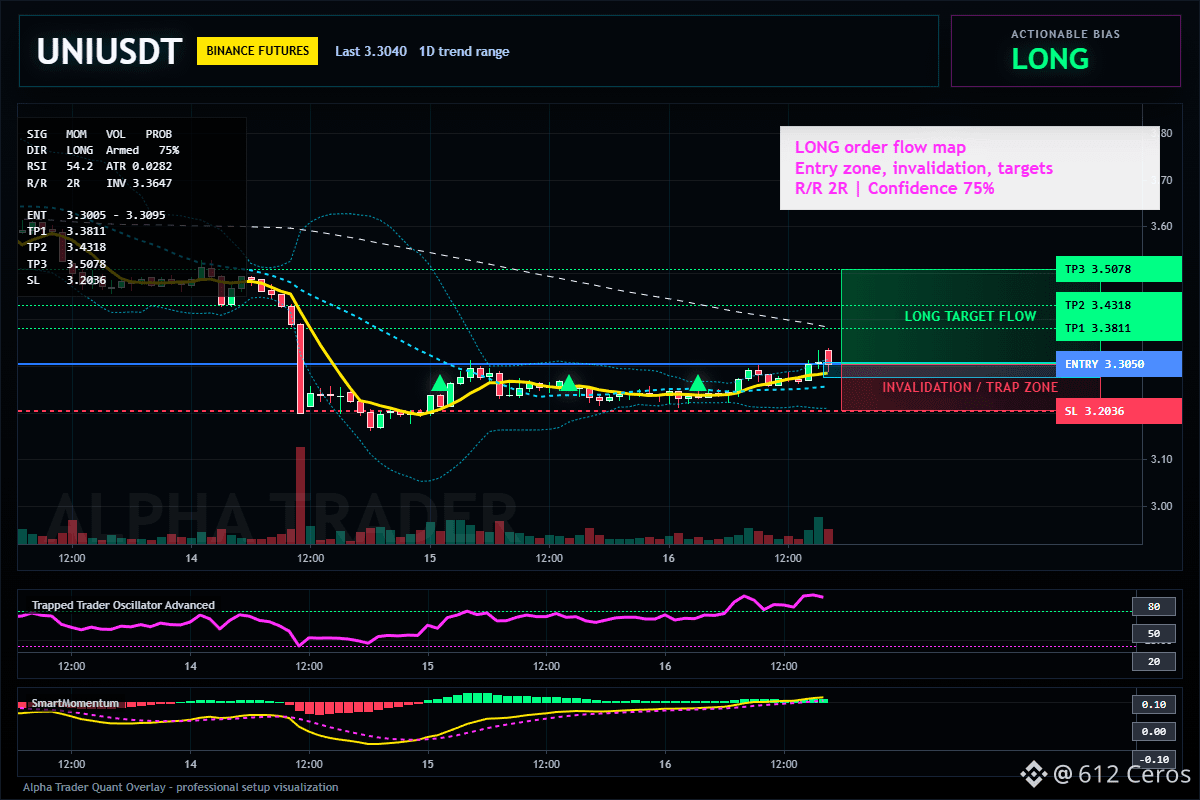This screenshot has width=1200, height=800.
Task: Click the SmartMomentum indicator title
Action: click(x=75, y=703)
